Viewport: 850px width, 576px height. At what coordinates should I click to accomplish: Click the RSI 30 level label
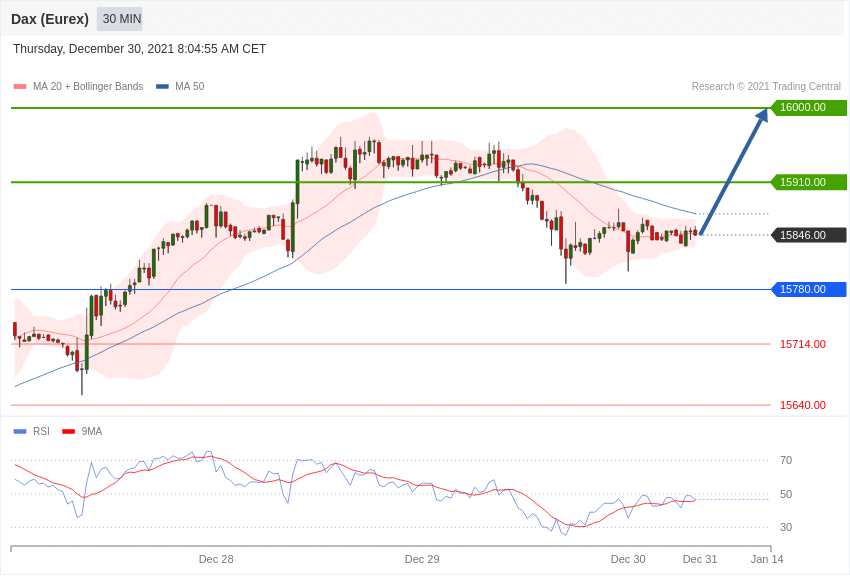(x=785, y=527)
